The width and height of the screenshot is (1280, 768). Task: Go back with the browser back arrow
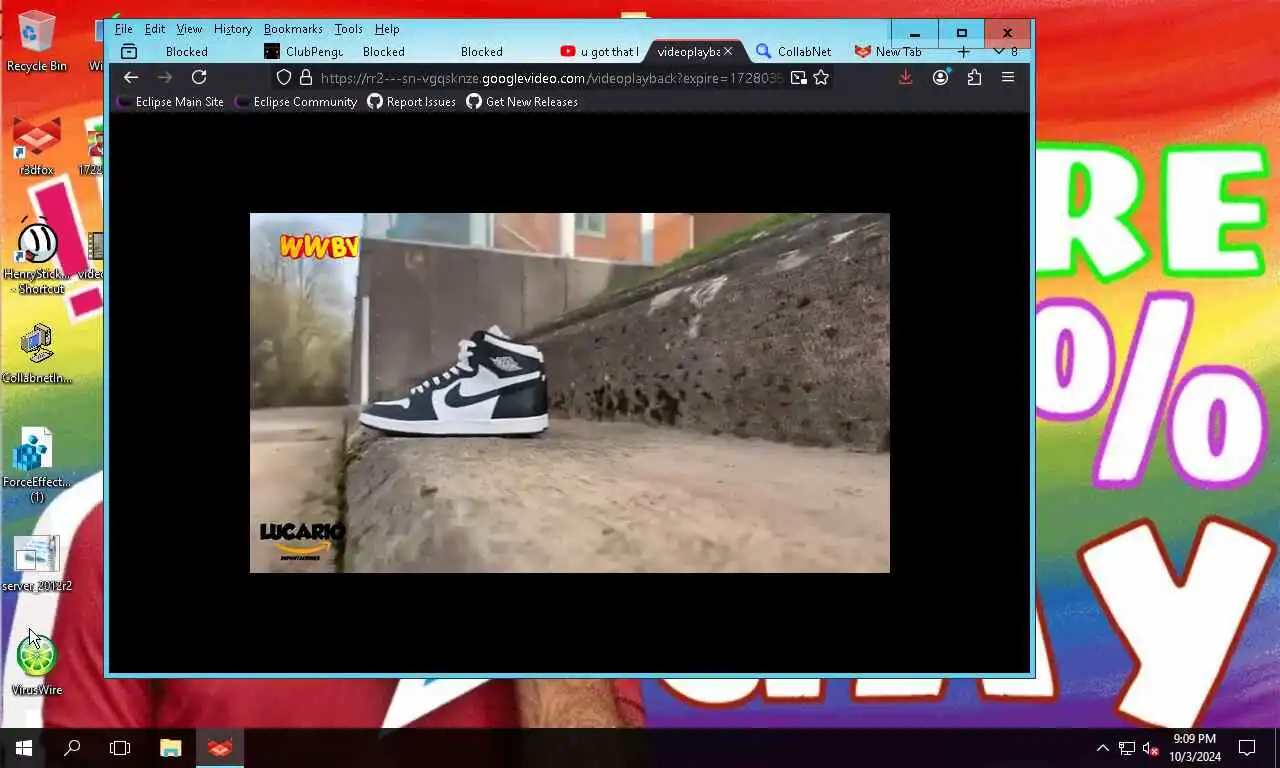pyautogui.click(x=131, y=77)
